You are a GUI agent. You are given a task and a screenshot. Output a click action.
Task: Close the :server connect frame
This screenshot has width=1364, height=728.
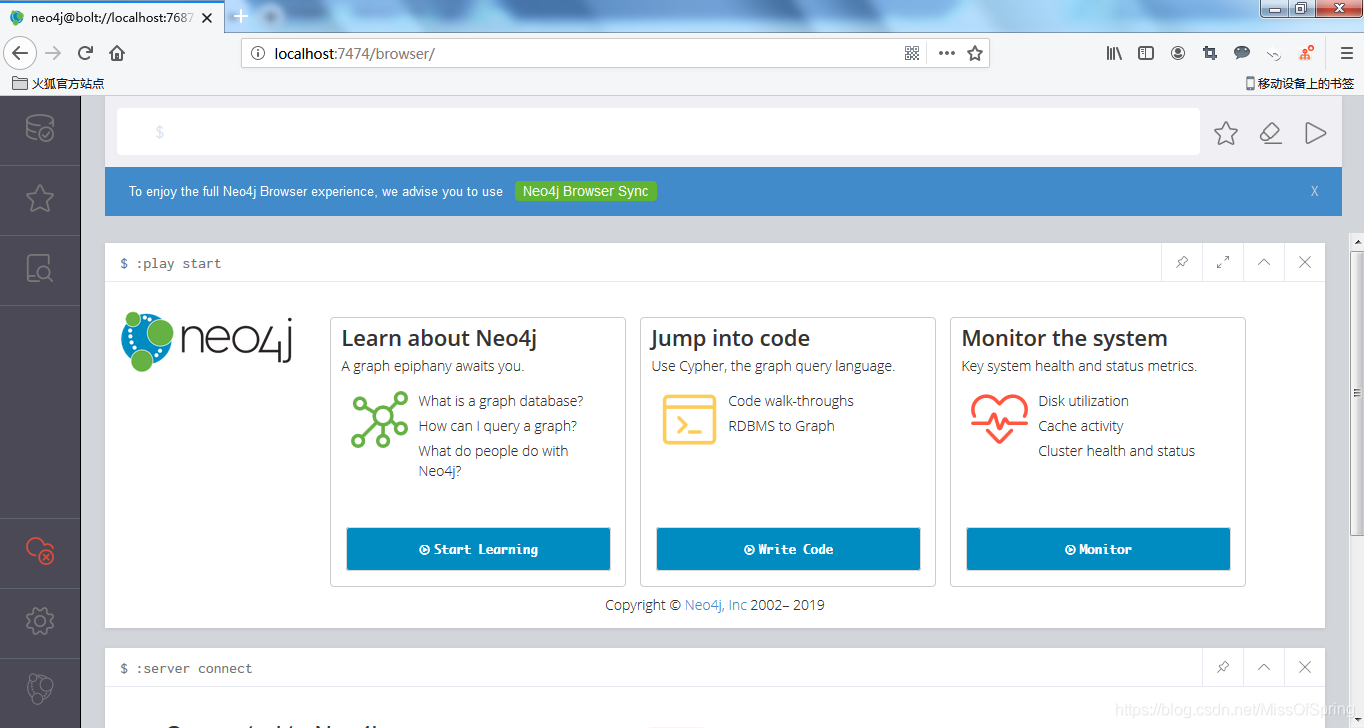point(1305,667)
